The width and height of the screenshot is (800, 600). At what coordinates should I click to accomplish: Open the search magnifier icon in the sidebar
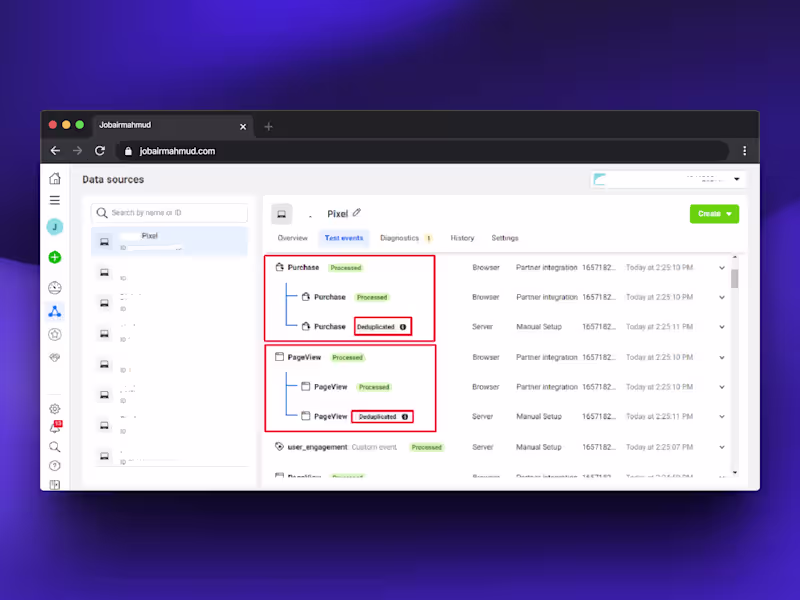[x=55, y=447]
